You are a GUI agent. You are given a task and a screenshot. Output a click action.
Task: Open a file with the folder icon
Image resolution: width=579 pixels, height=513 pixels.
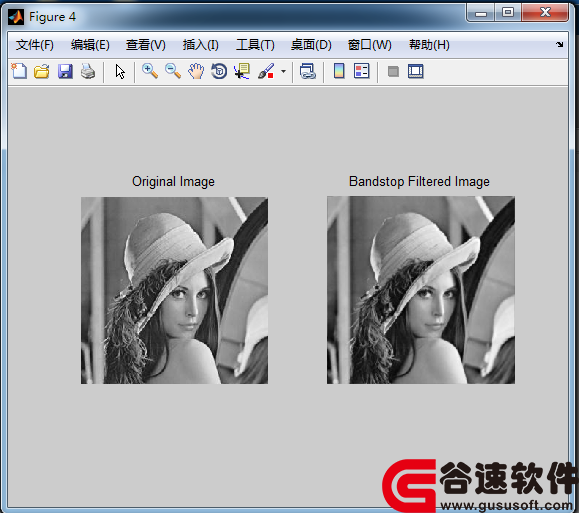pyautogui.click(x=42, y=71)
